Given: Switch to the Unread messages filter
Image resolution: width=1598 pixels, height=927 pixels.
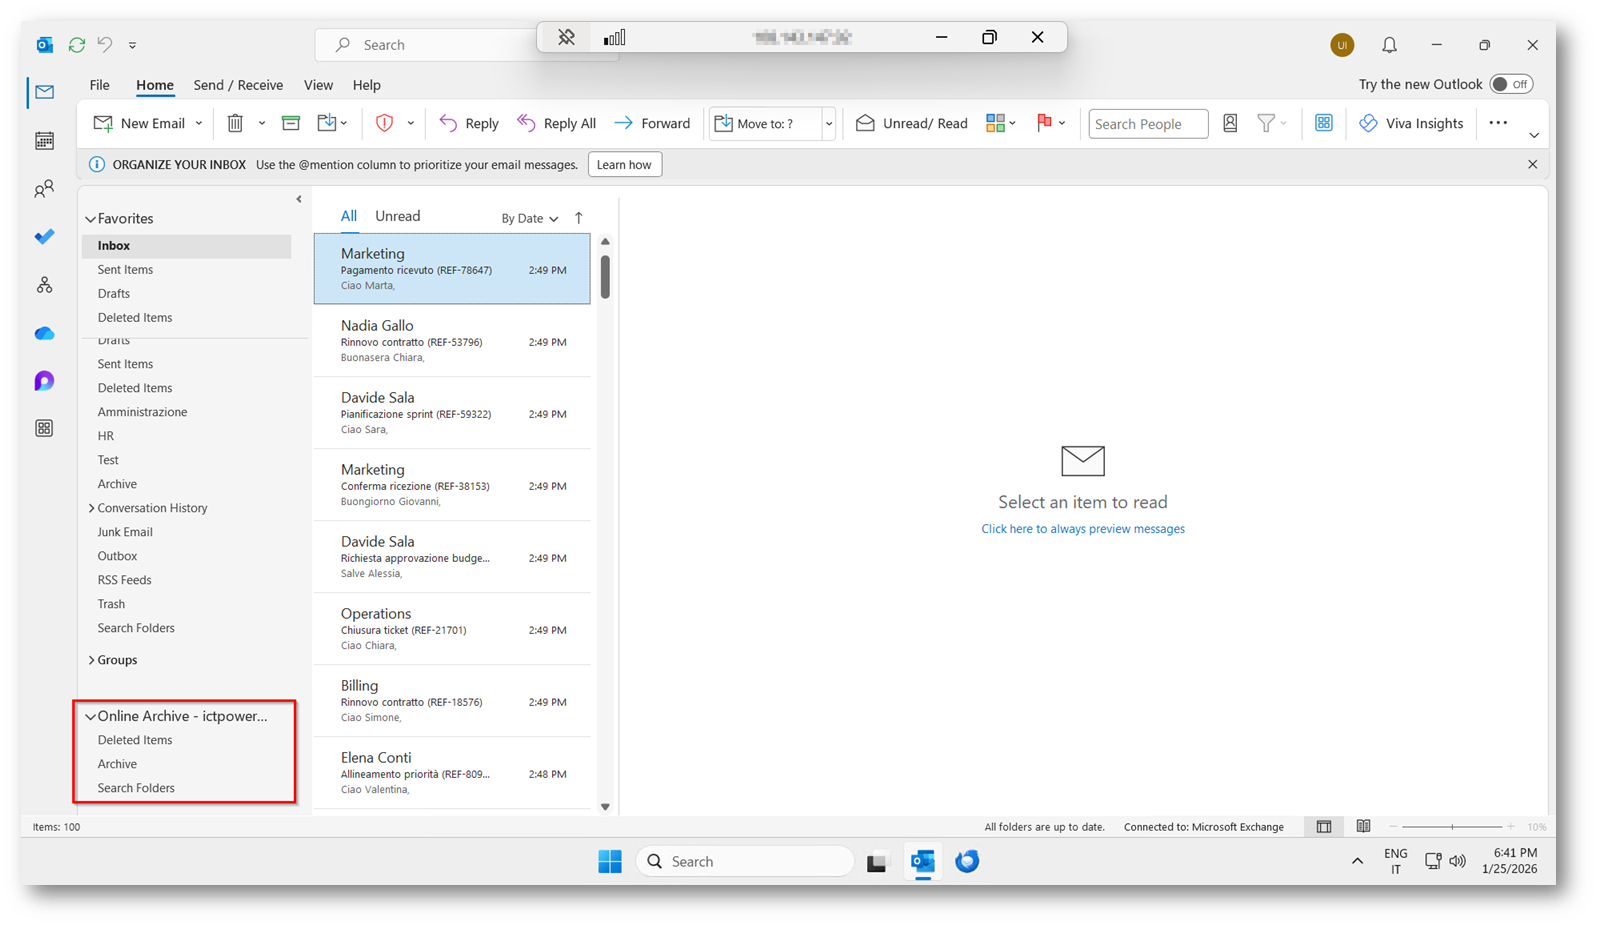Looking at the screenshot, I should pos(397,216).
